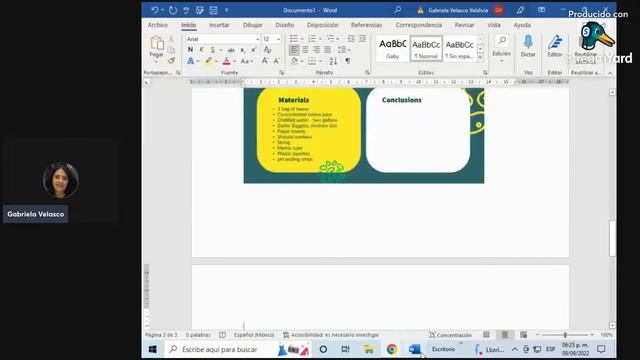Toggle underline (S) formatting
The image size is (640, 360).
212,50
